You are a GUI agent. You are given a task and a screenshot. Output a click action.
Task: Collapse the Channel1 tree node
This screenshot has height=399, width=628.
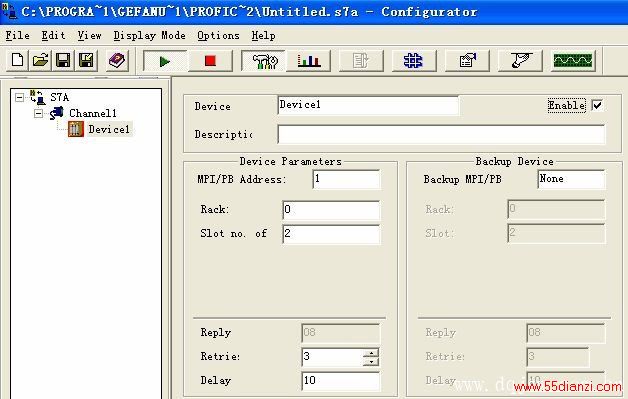pyautogui.click(x=38, y=113)
